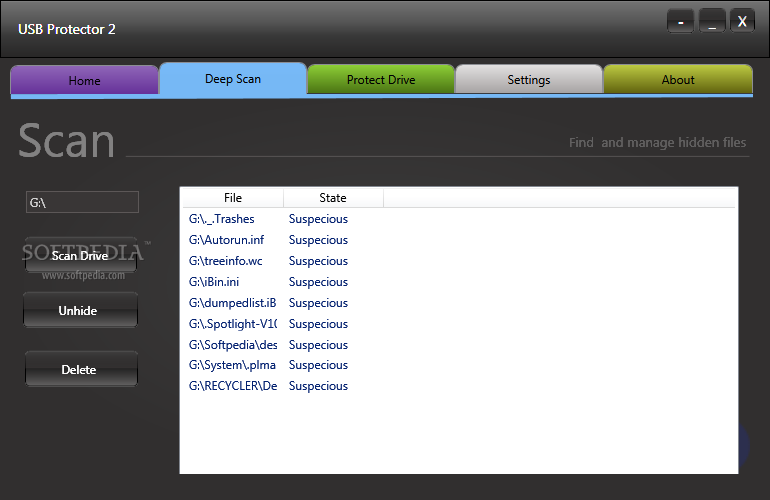Select the G:\treeinfo.wc file row
Image resolution: width=770 pixels, height=500 pixels.
tap(459, 261)
